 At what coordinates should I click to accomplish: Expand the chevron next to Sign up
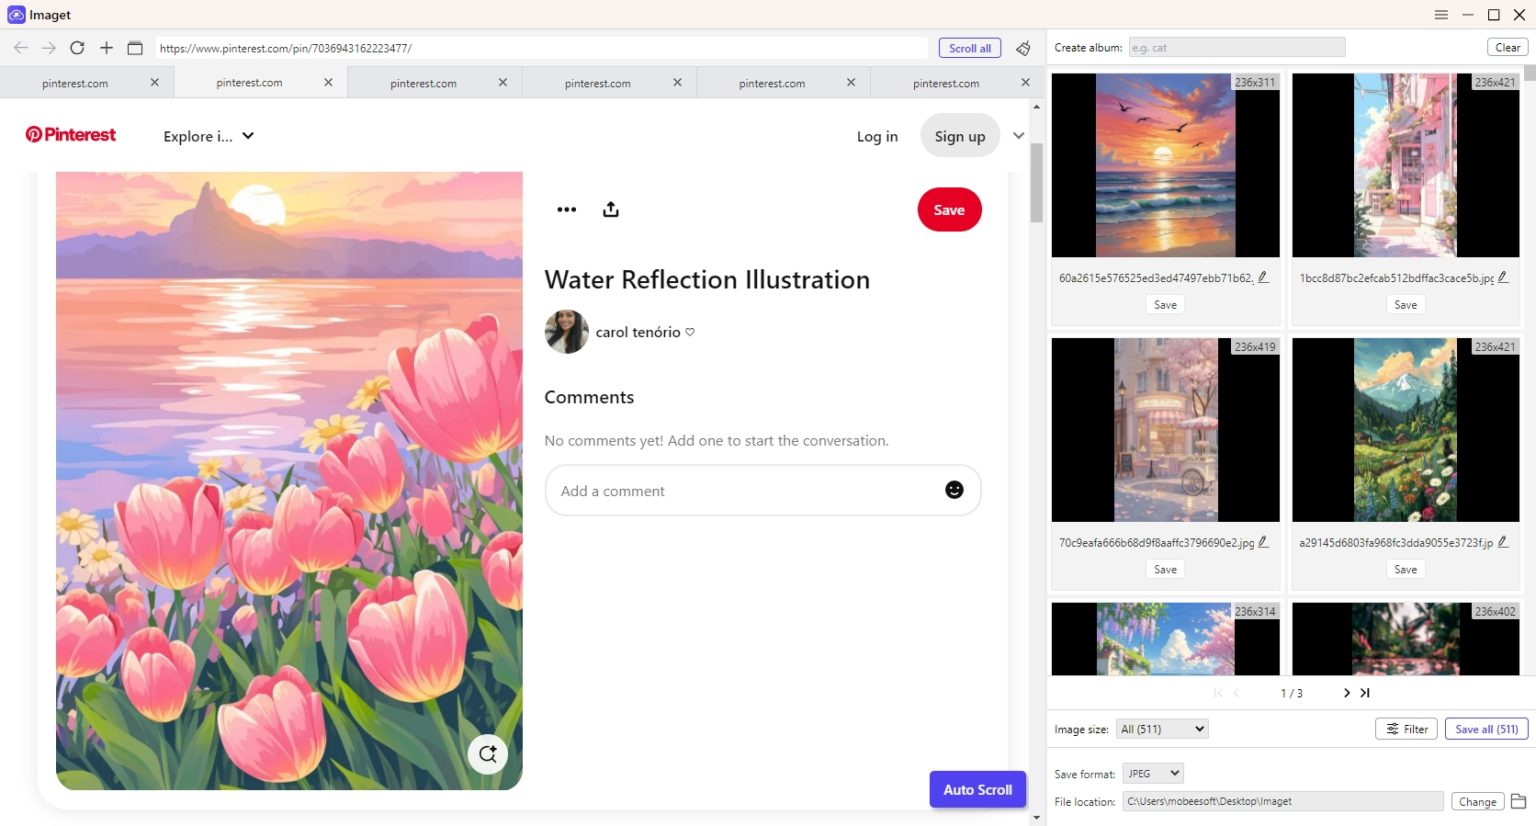coord(1018,136)
